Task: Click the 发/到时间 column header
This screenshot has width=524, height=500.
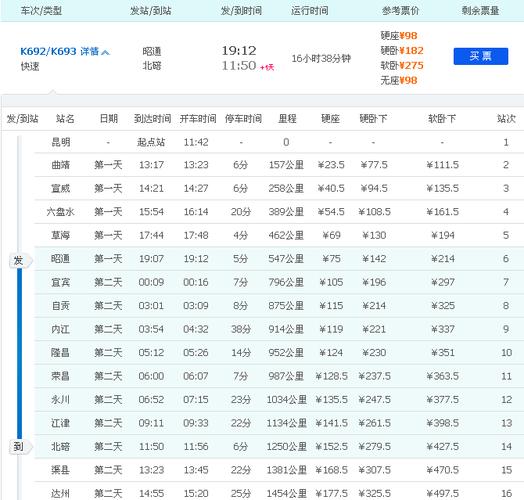Action: [241, 11]
